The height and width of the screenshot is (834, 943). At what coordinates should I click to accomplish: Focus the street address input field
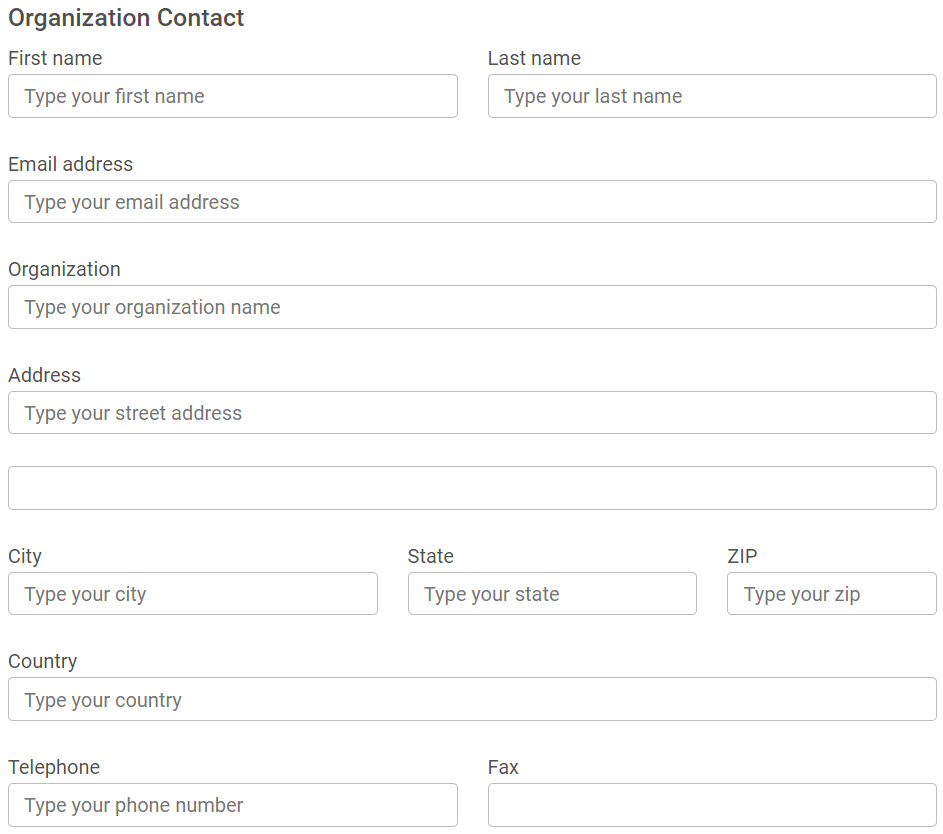click(472, 413)
